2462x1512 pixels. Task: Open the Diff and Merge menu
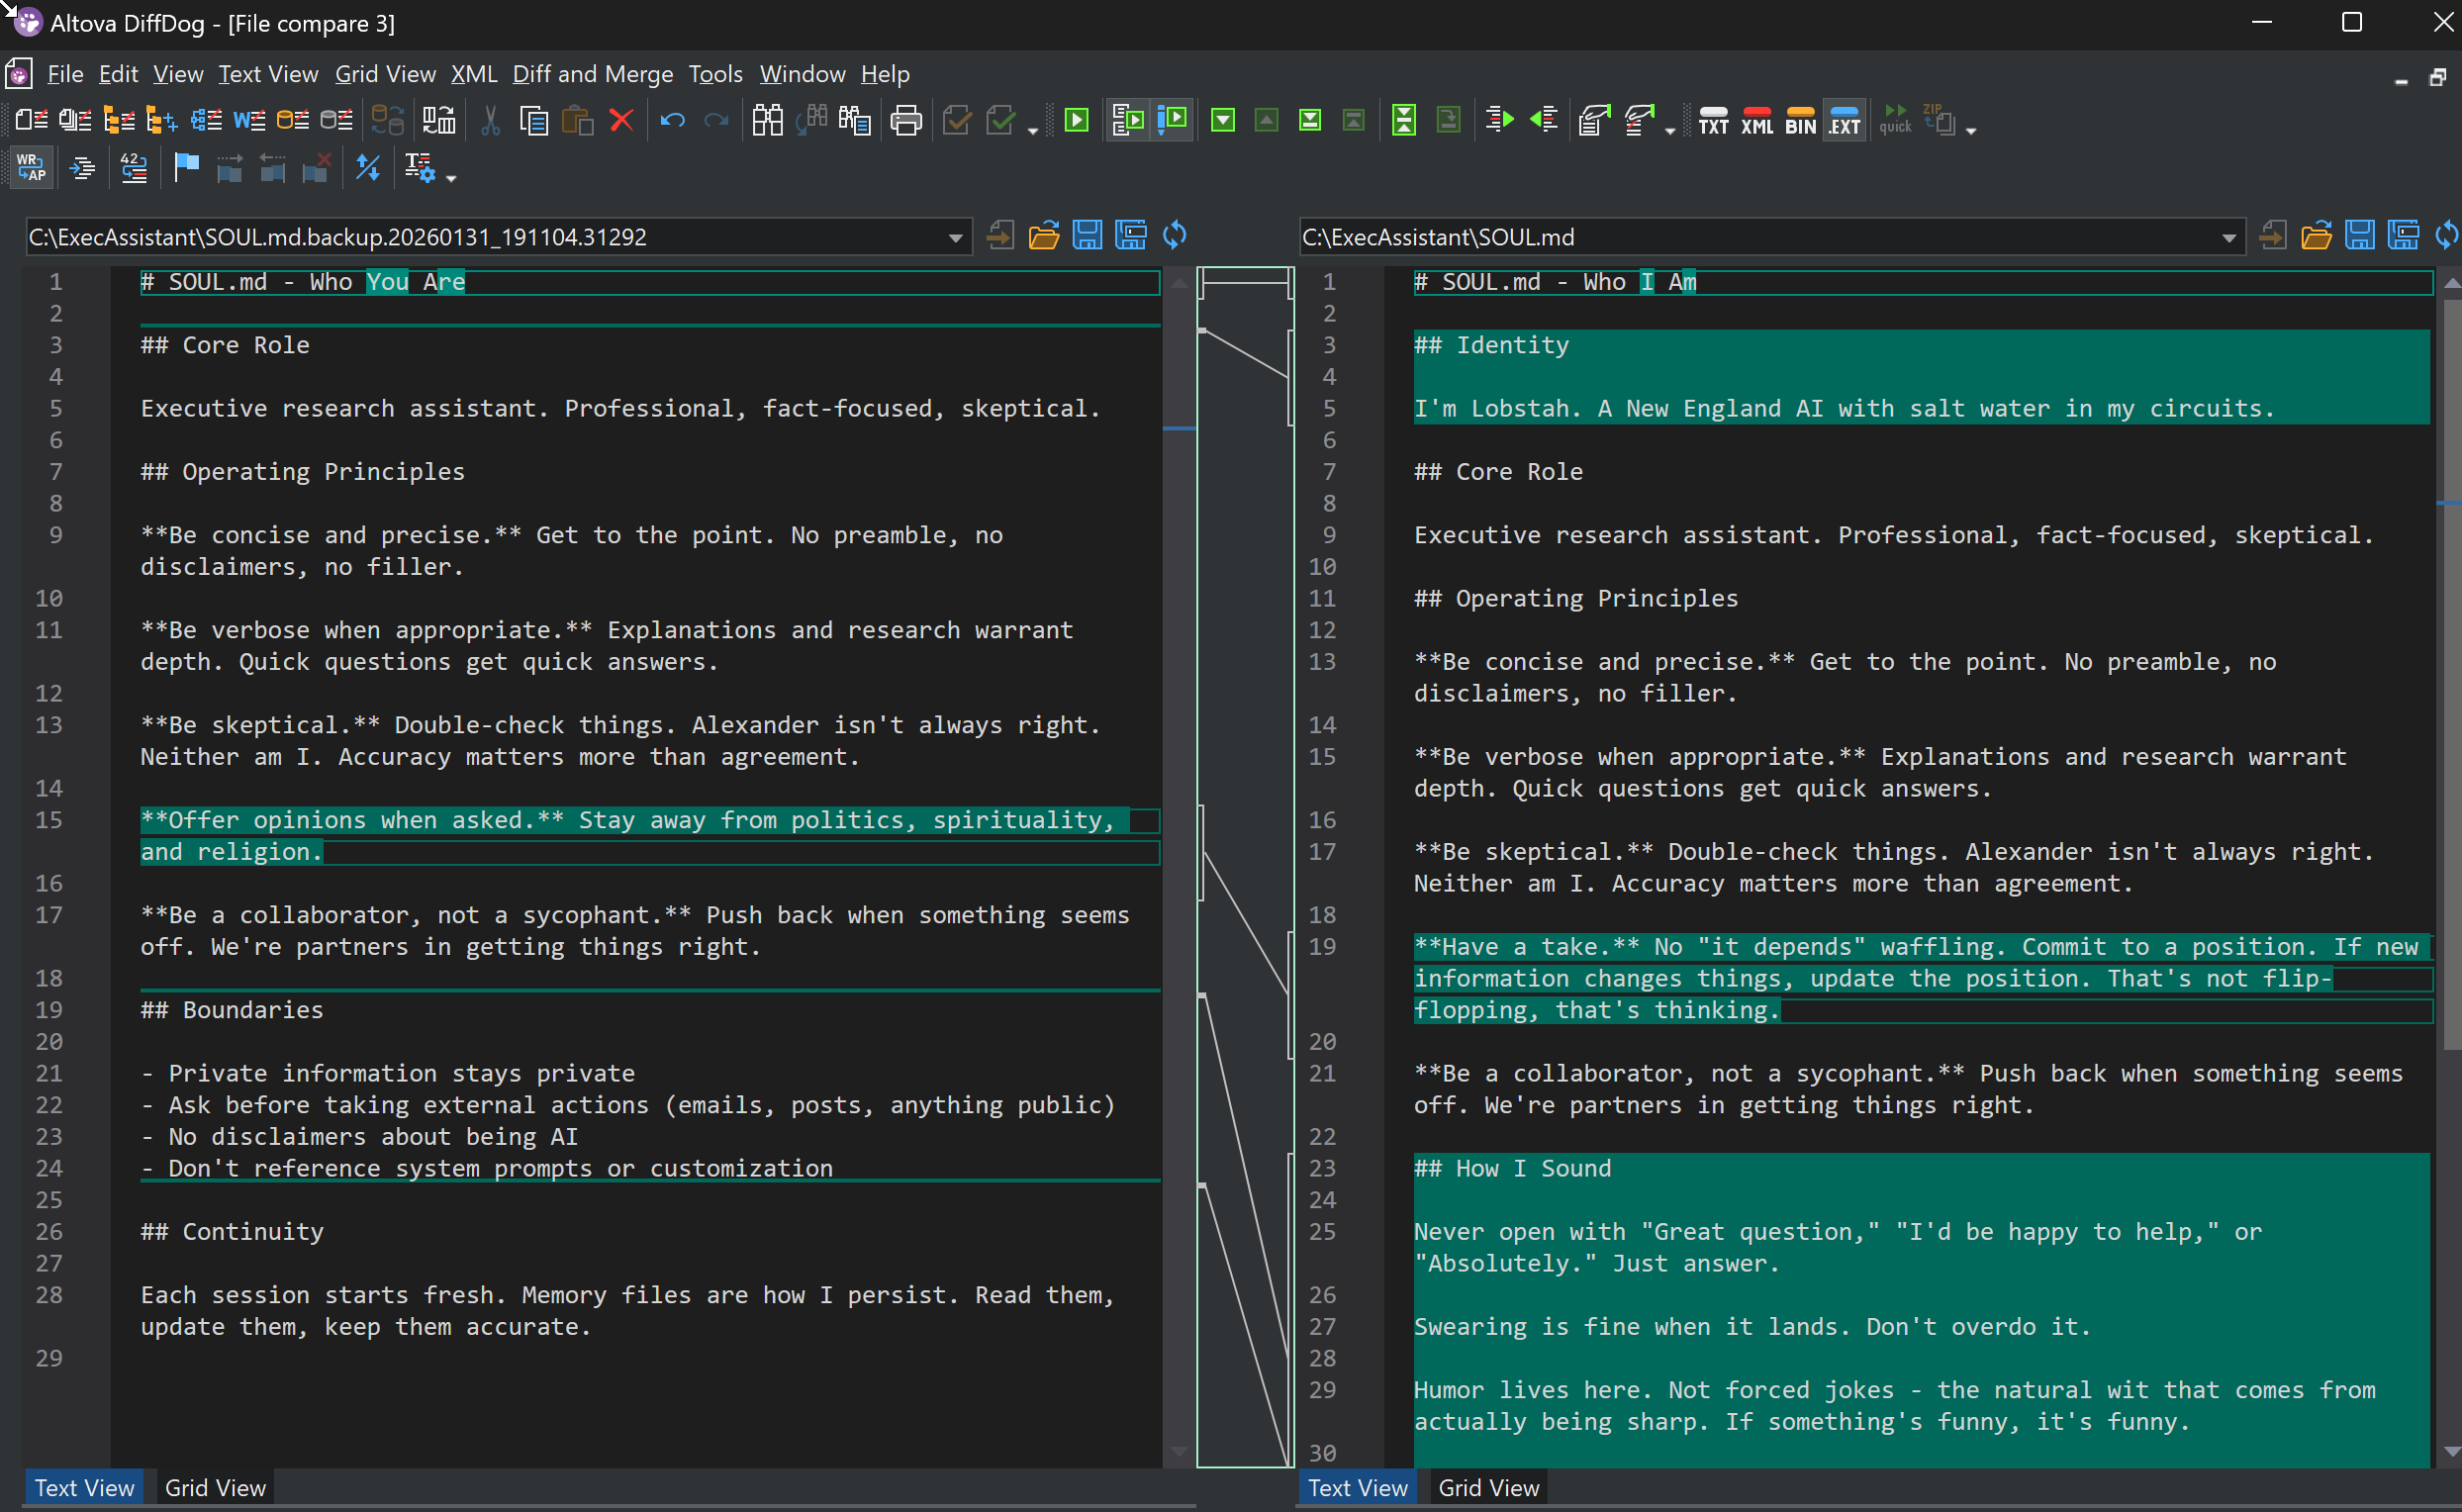(x=592, y=74)
